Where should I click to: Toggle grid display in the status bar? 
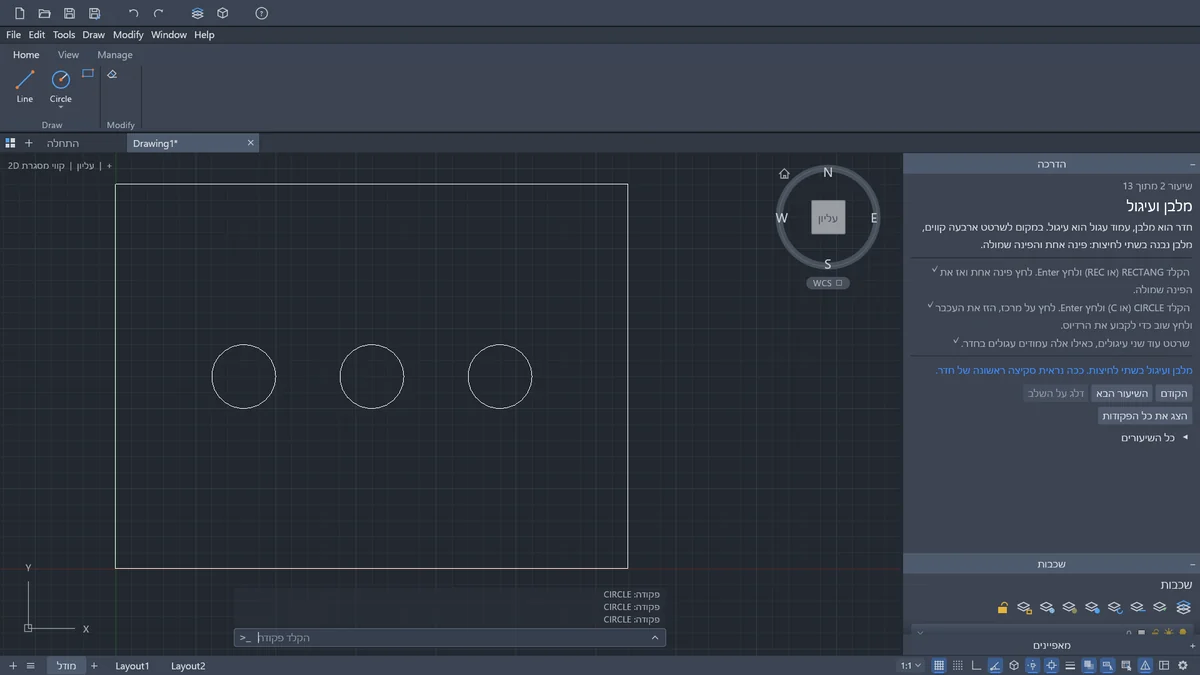(x=939, y=666)
